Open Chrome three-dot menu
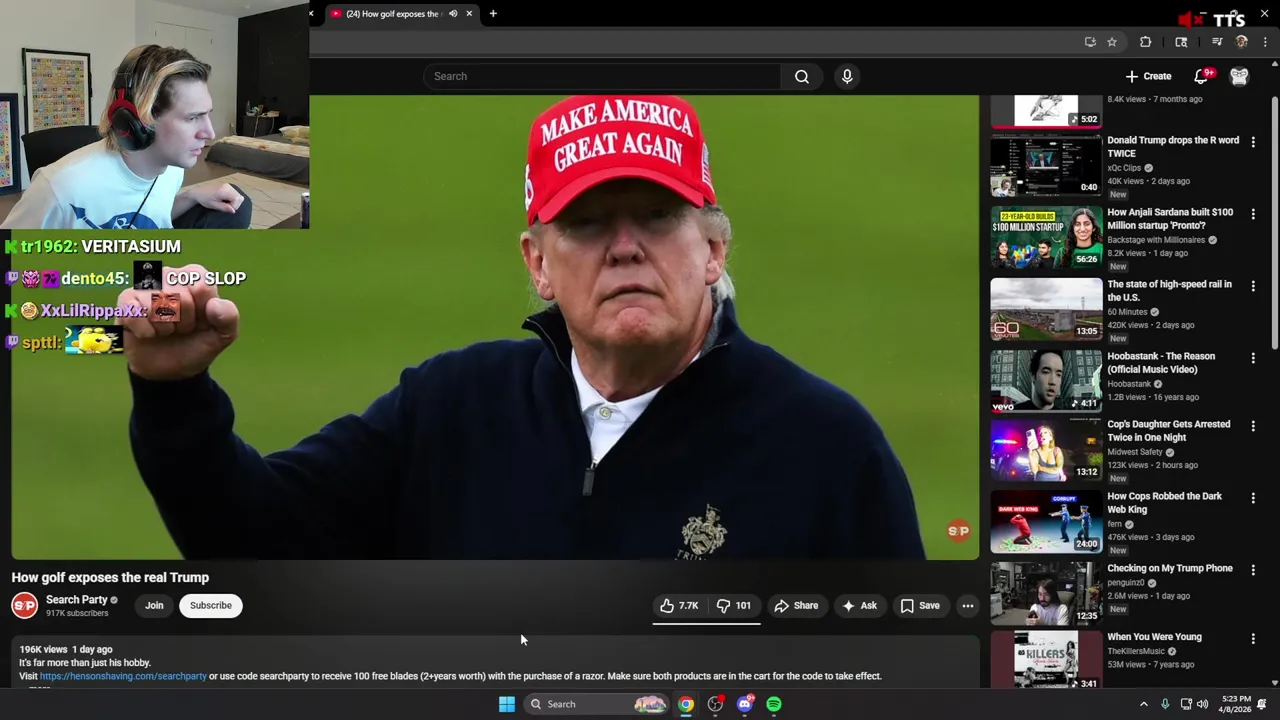This screenshot has height=720, width=1280. click(1265, 42)
